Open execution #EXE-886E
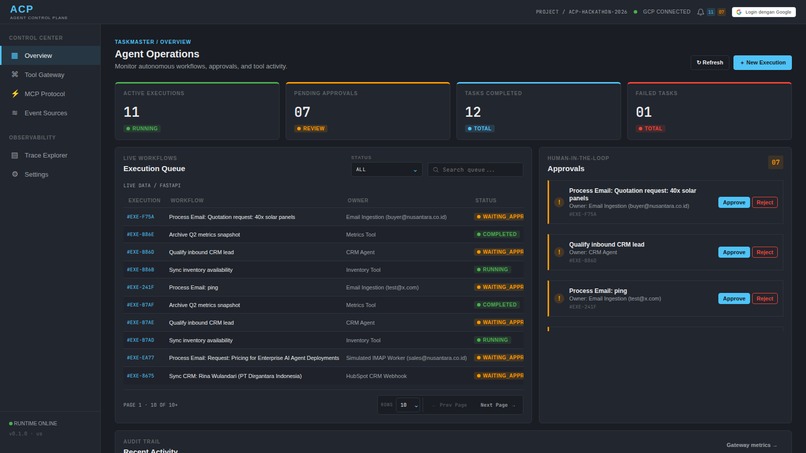The image size is (806, 453). click(140, 234)
